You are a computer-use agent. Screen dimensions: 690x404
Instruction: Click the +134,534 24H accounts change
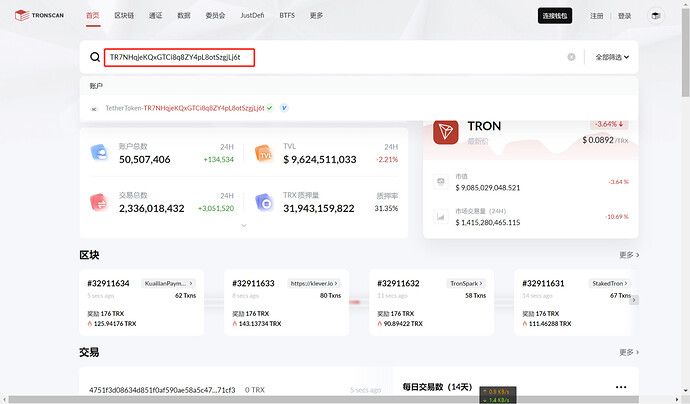[218, 159]
